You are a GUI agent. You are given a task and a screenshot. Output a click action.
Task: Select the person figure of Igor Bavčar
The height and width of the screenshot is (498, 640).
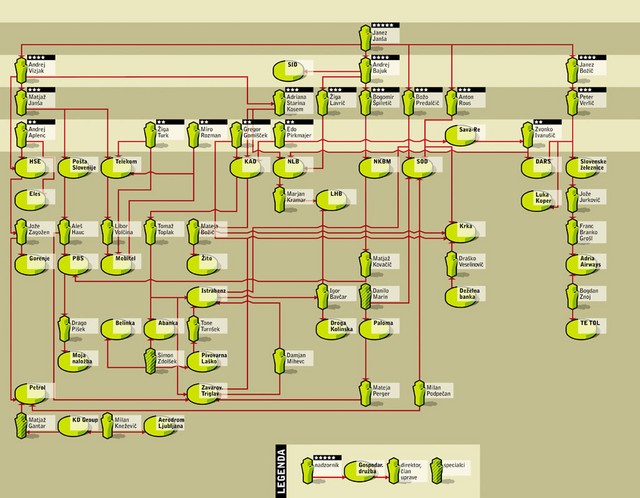tap(322, 296)
